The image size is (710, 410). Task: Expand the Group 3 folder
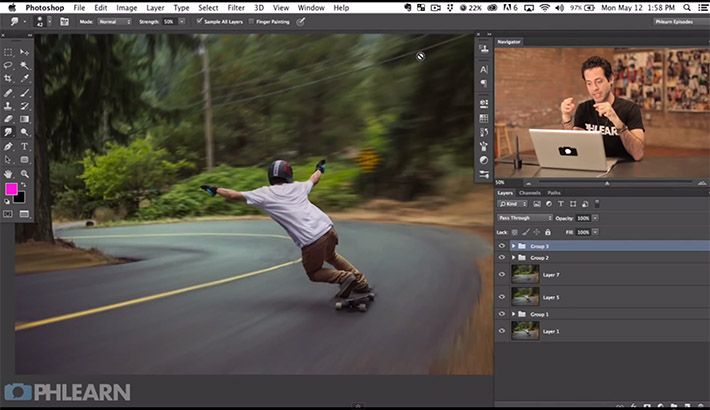513,246
